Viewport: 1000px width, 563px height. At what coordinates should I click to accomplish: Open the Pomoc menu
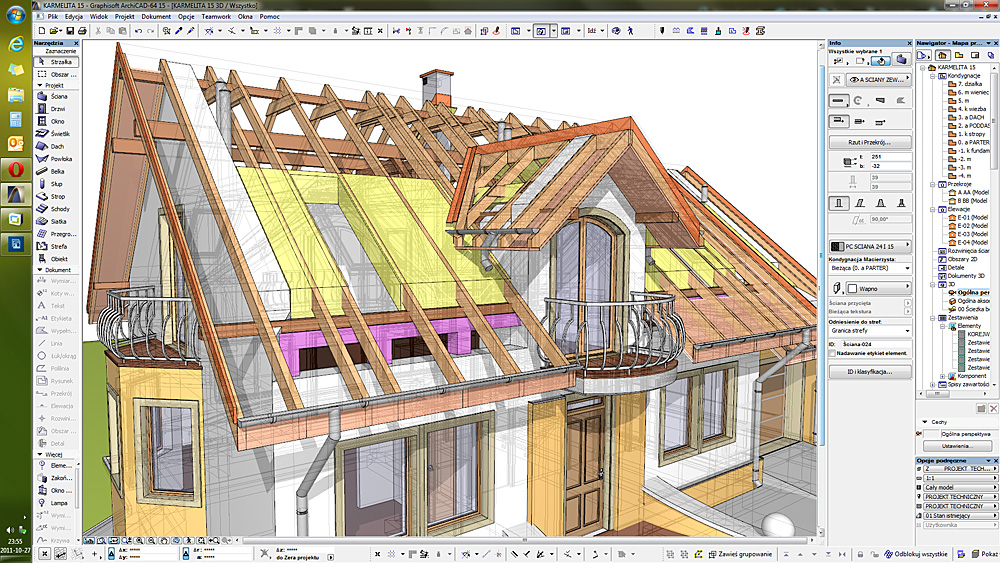pos(270,17)
